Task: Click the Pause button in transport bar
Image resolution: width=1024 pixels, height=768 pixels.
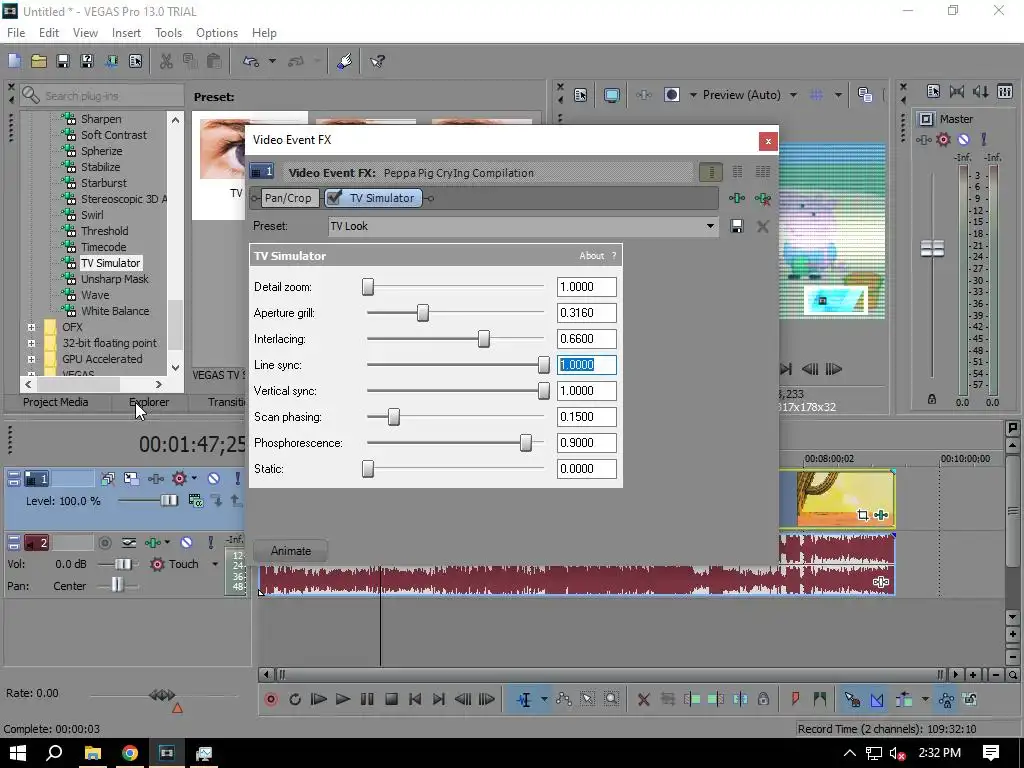Action: click(367, 699)
